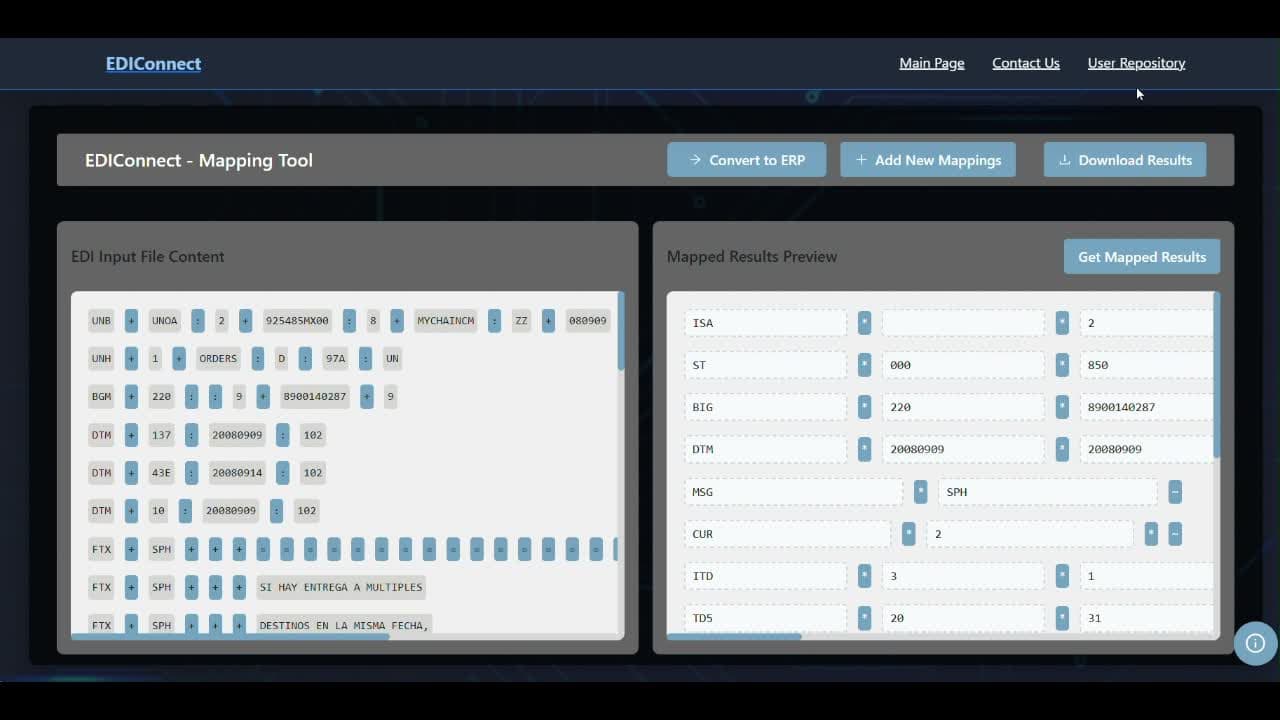This screenshot has width=1280, height=720.
Task: Click the 31 input in TD5 row
Action: tap(1146, 618)
